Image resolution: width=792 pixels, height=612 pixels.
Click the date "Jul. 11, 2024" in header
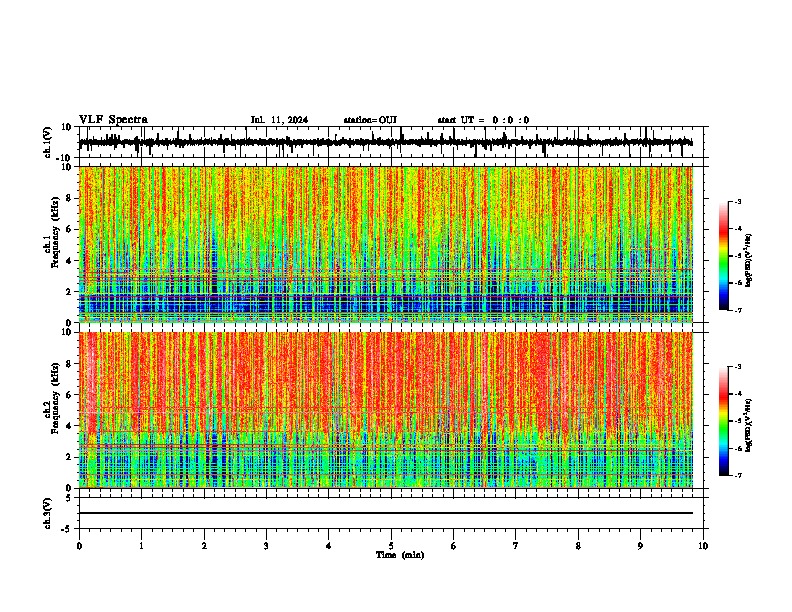point(279,120)
